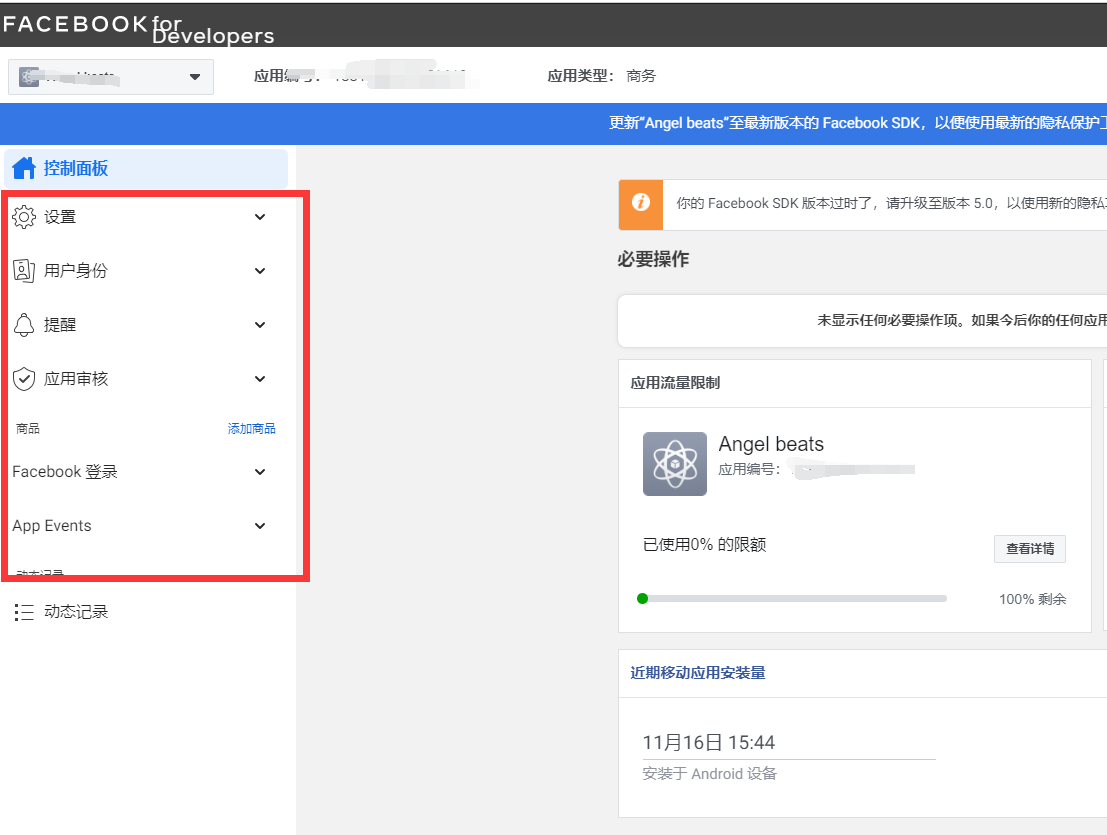This screenshot has width=1107, height=835.
Task: Expand the 设置 section chevron
Action: pos(260,217)
